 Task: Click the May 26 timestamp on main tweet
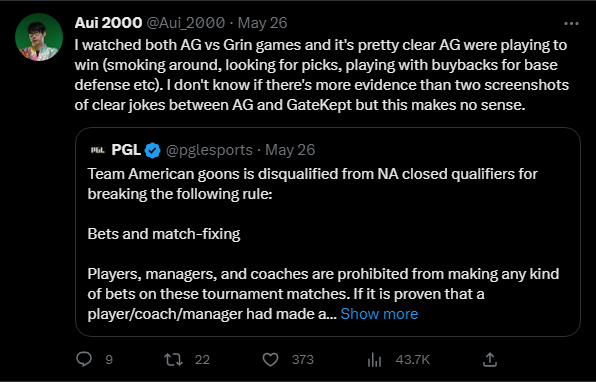coord(262,23)
